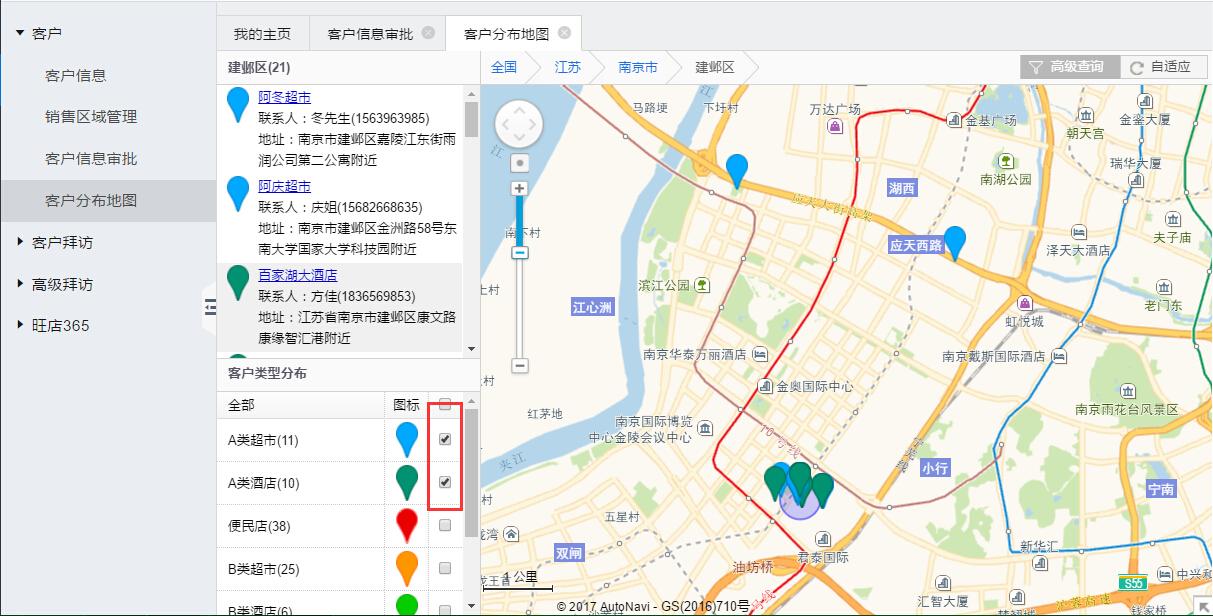Expand the 高级拜访 menu

pyautogui.click(x=62, y=284)
